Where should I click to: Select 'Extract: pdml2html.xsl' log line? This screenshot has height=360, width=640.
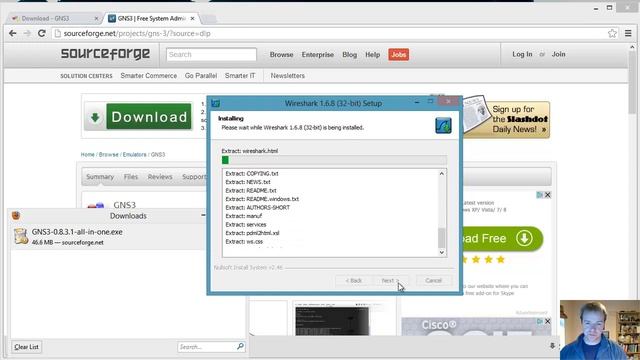[x=252, y=233]
